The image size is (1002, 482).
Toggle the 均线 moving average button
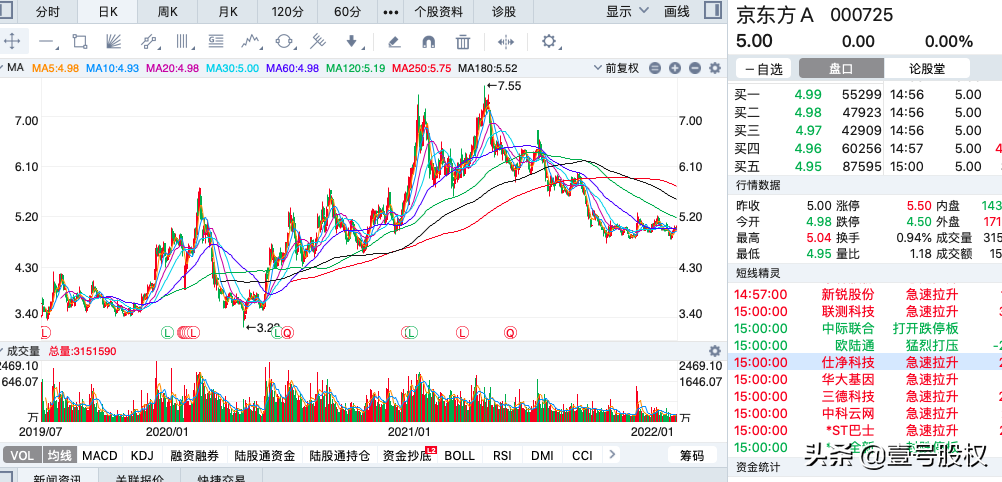click(60, 455)
